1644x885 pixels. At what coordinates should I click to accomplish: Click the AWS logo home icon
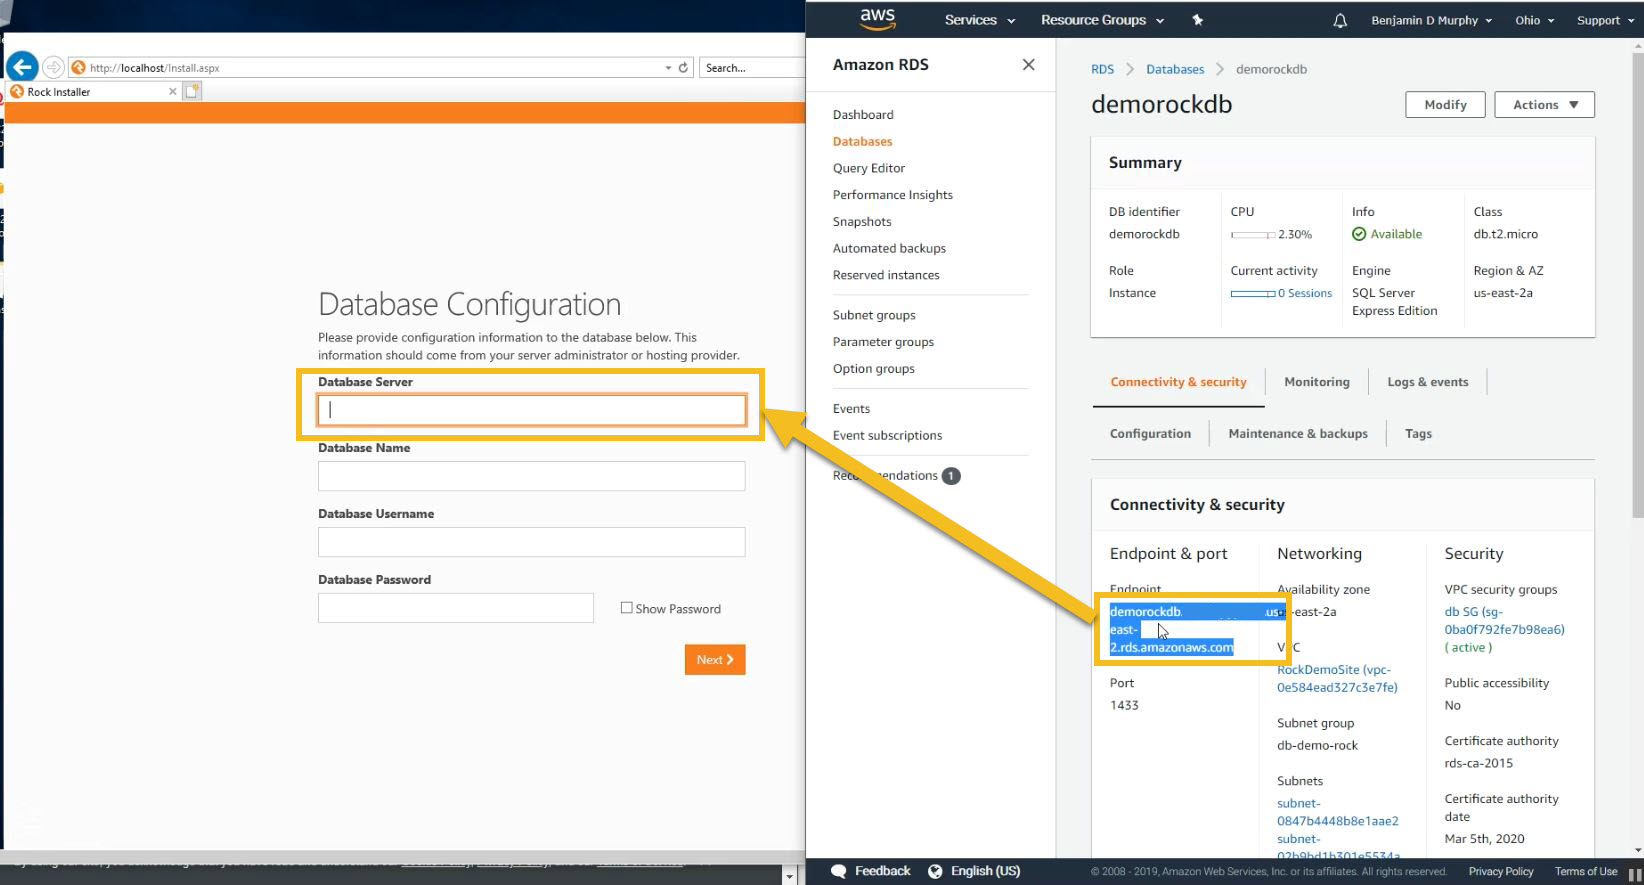coord(877,19)
